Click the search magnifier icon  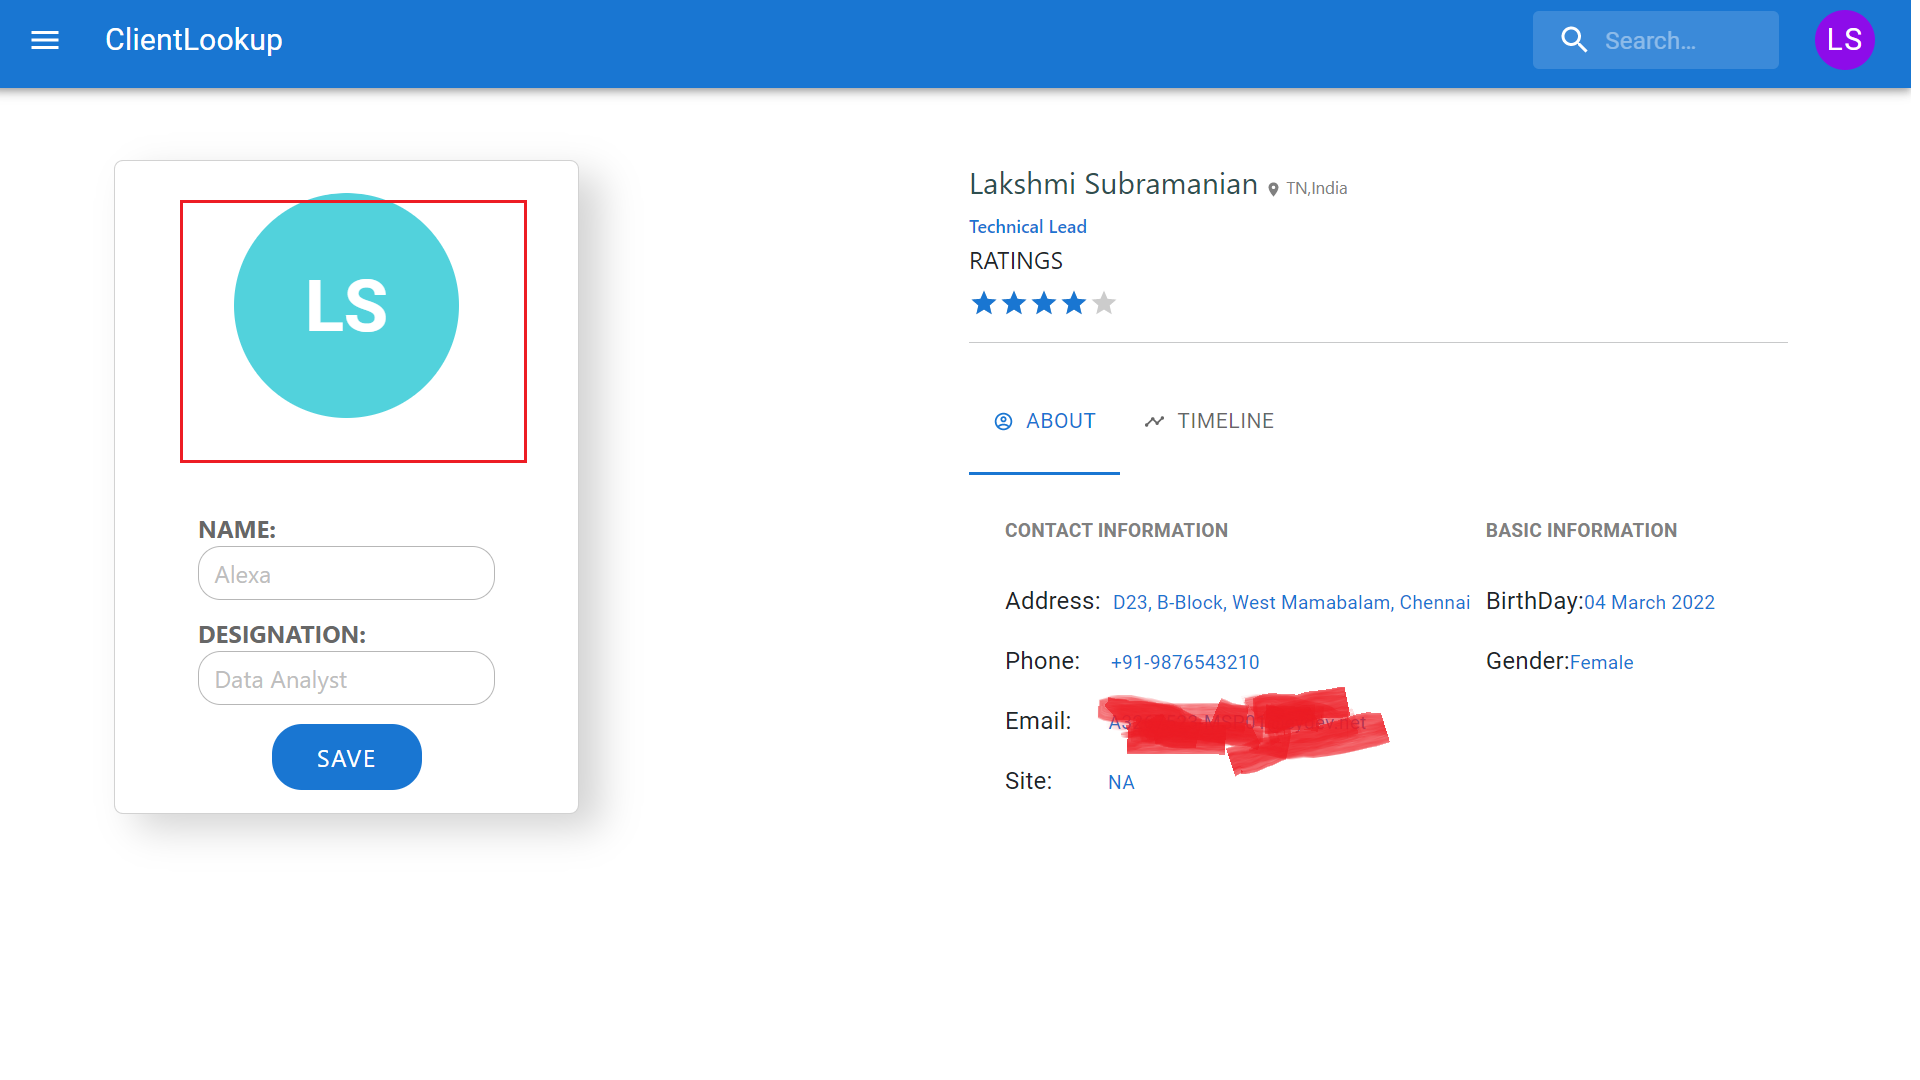pos(1573,40)
